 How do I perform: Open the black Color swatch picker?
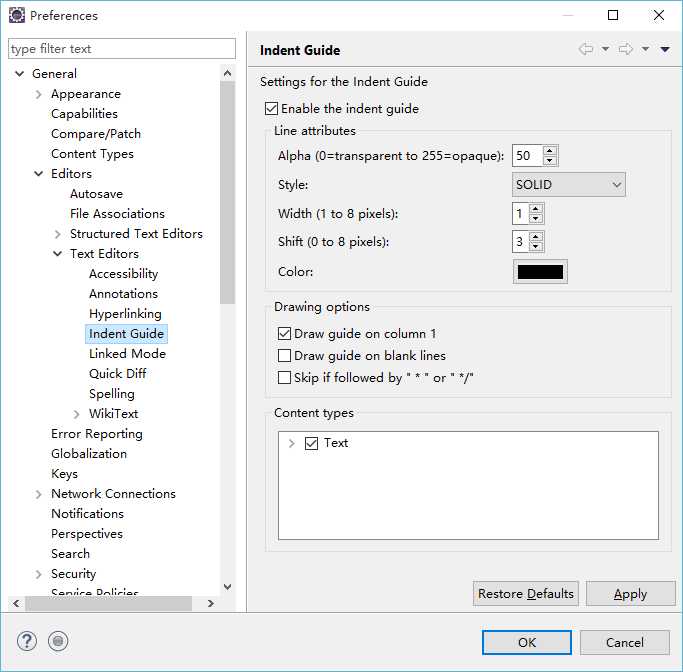(x=540, y=272)
